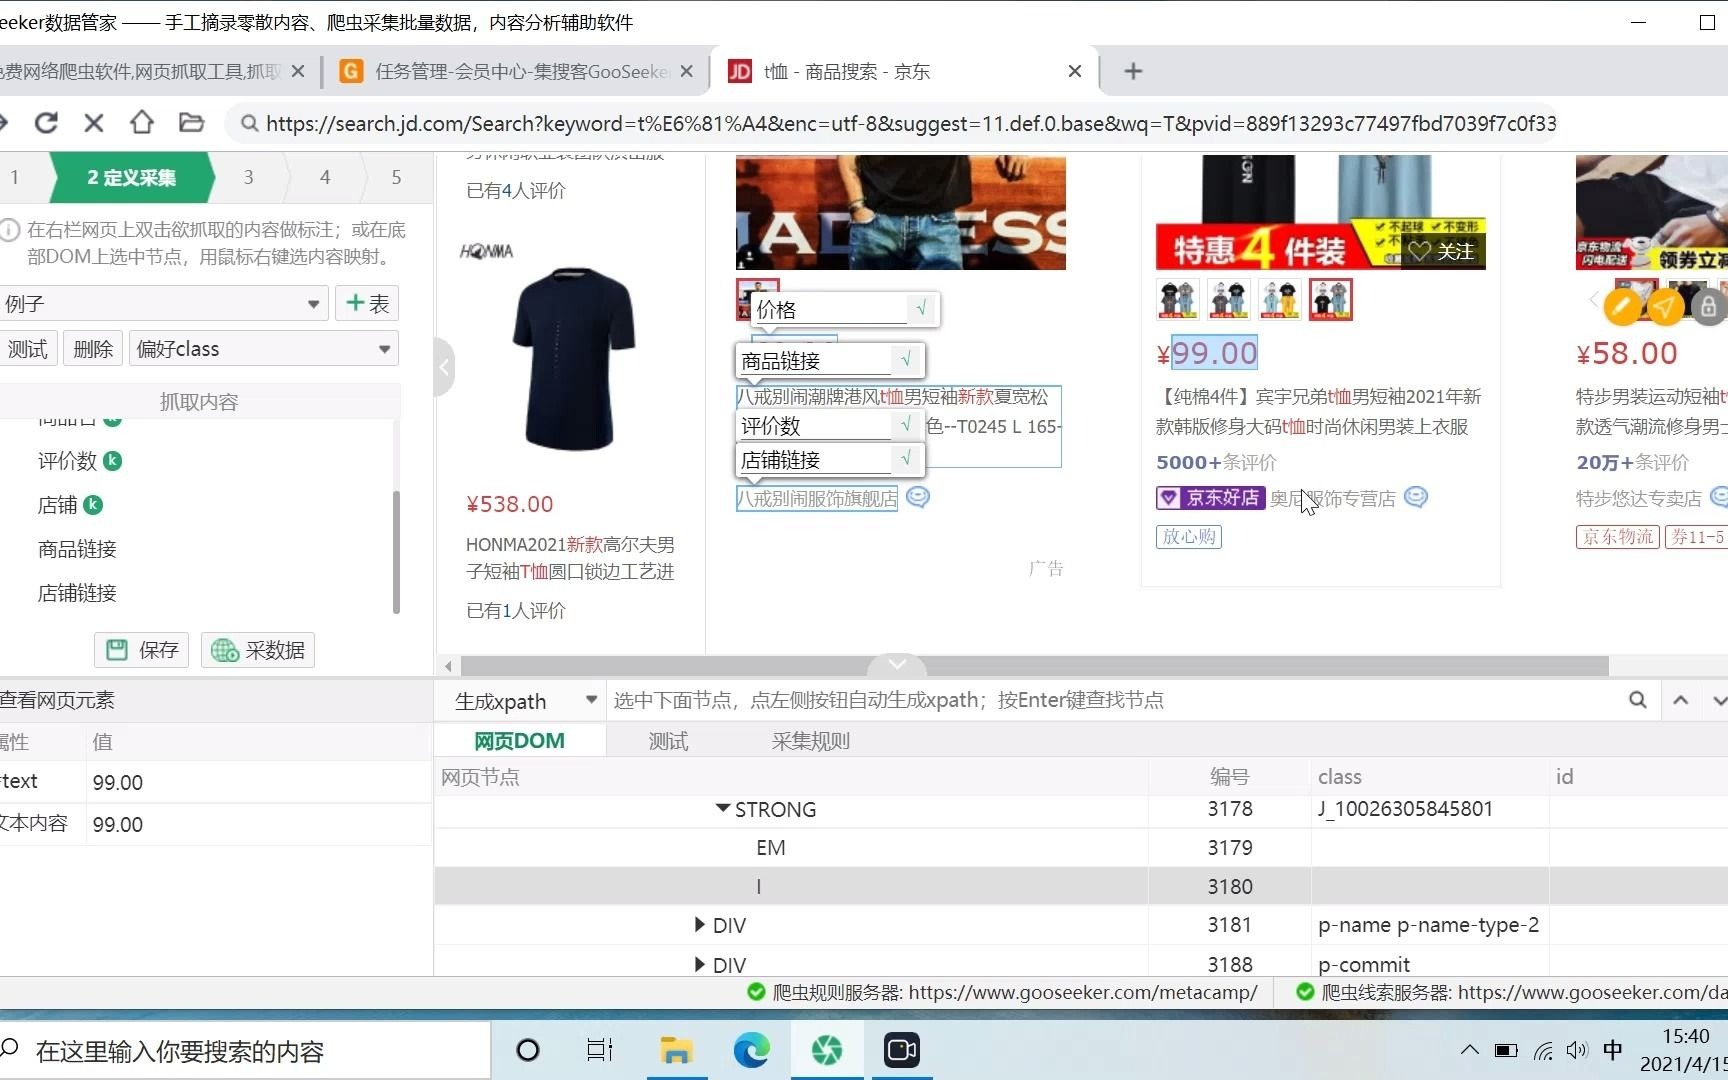
Task: Select the EM node in the DOM tree
Action: (x=770, y=848)
